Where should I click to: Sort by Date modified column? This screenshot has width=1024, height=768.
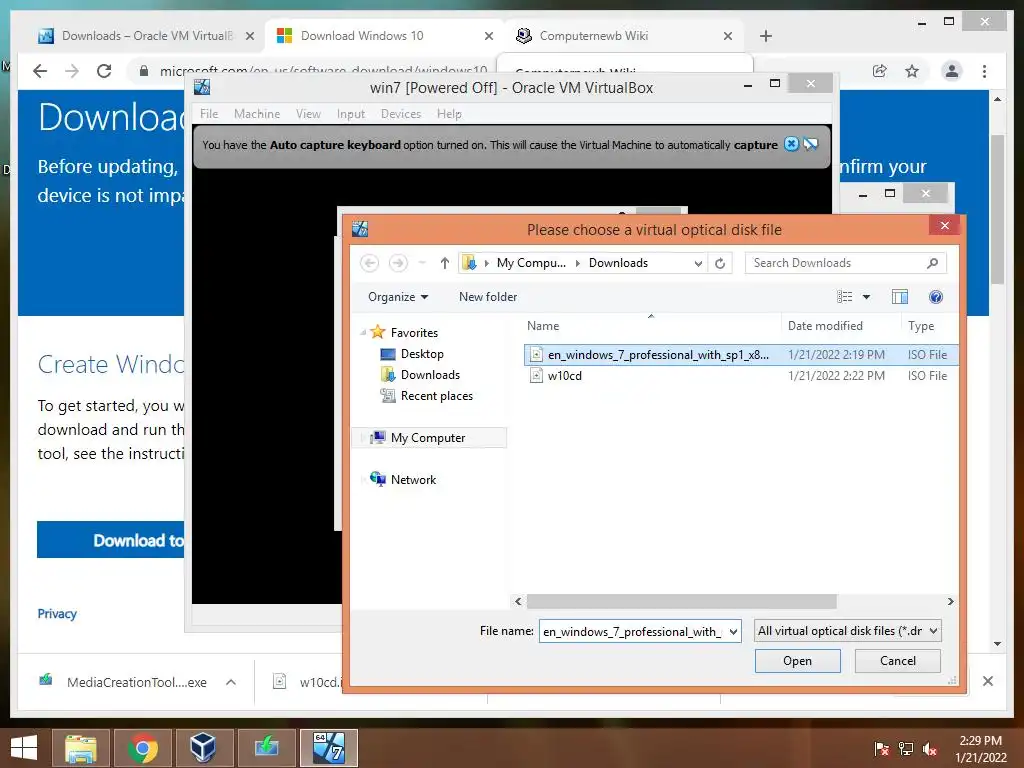[x=825, y=326]
